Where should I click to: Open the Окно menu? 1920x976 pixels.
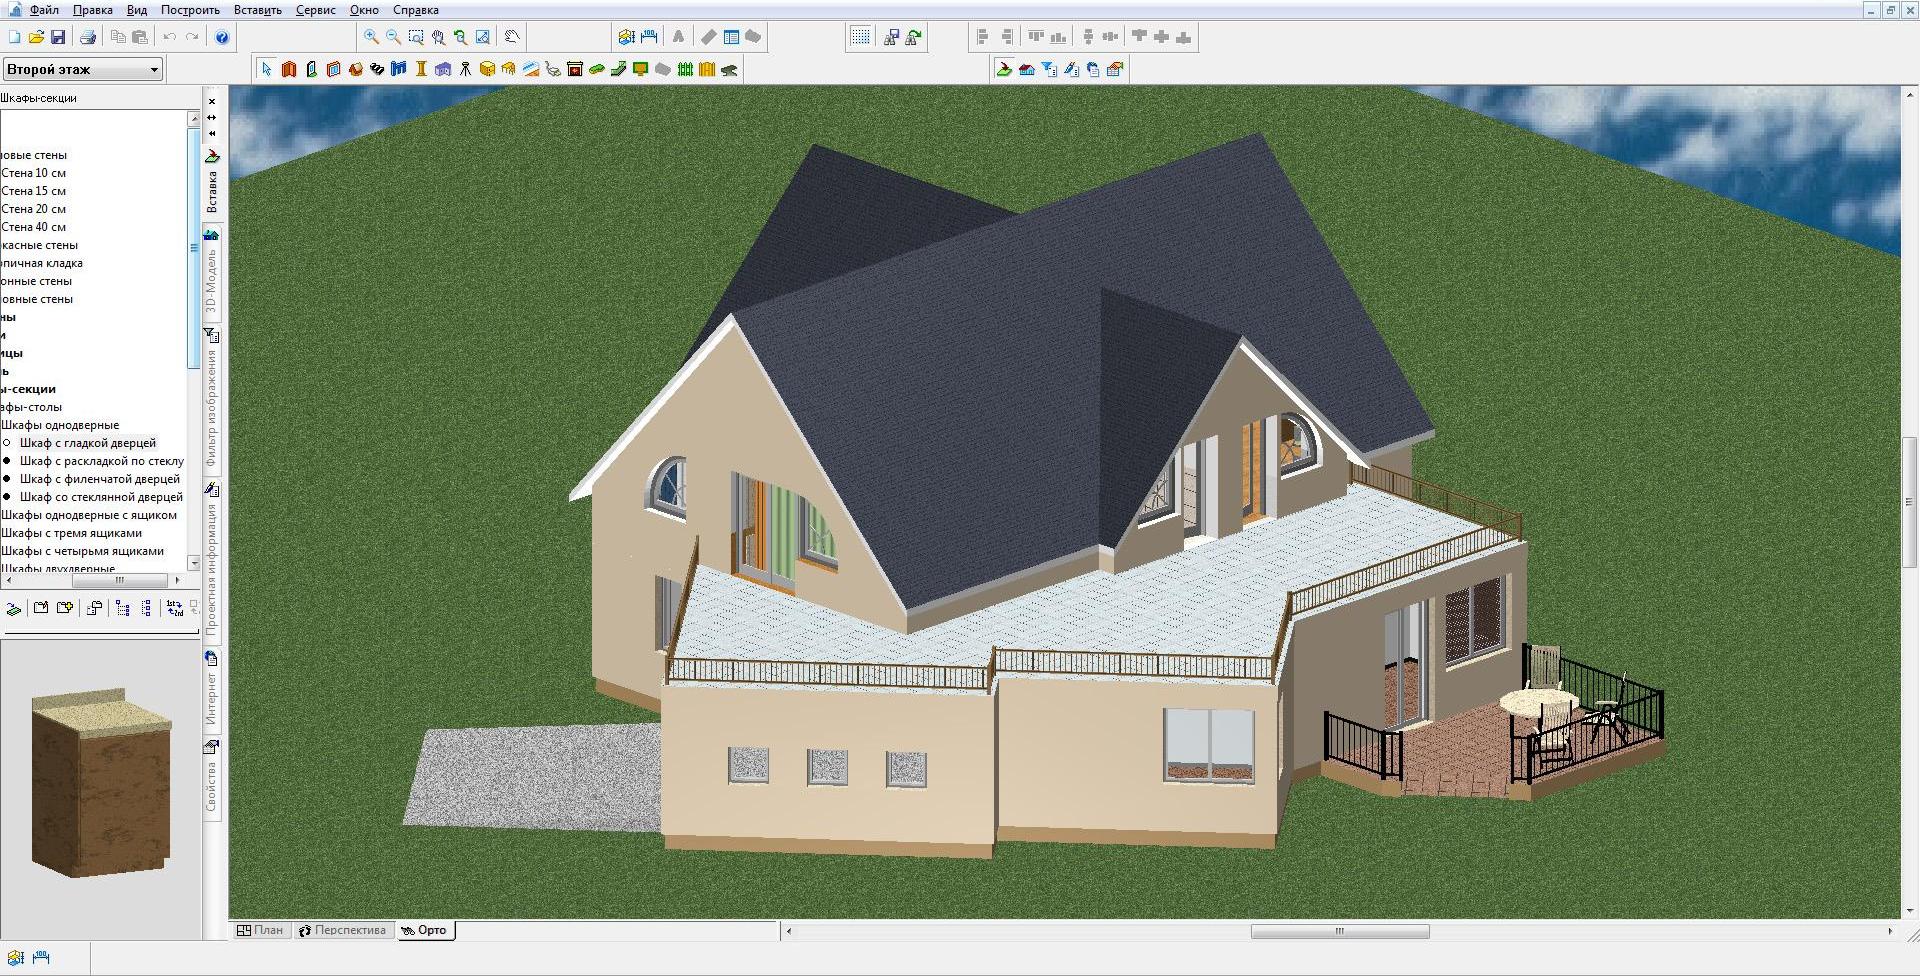coord(364,10)
